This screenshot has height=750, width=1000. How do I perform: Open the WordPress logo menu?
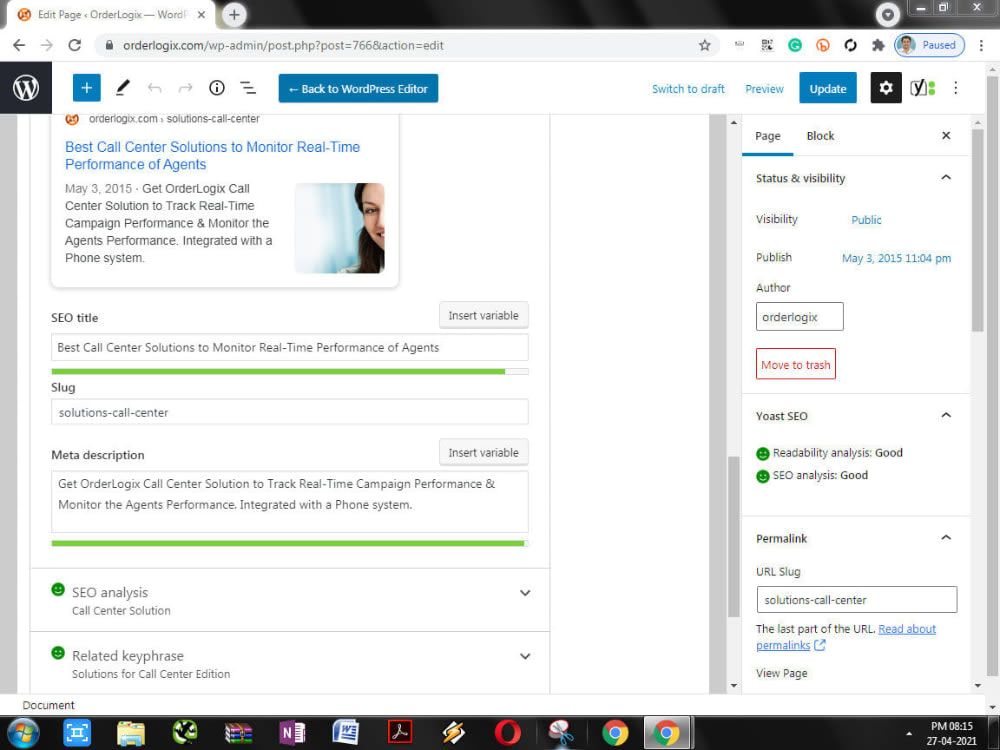[x=26, y=88]
